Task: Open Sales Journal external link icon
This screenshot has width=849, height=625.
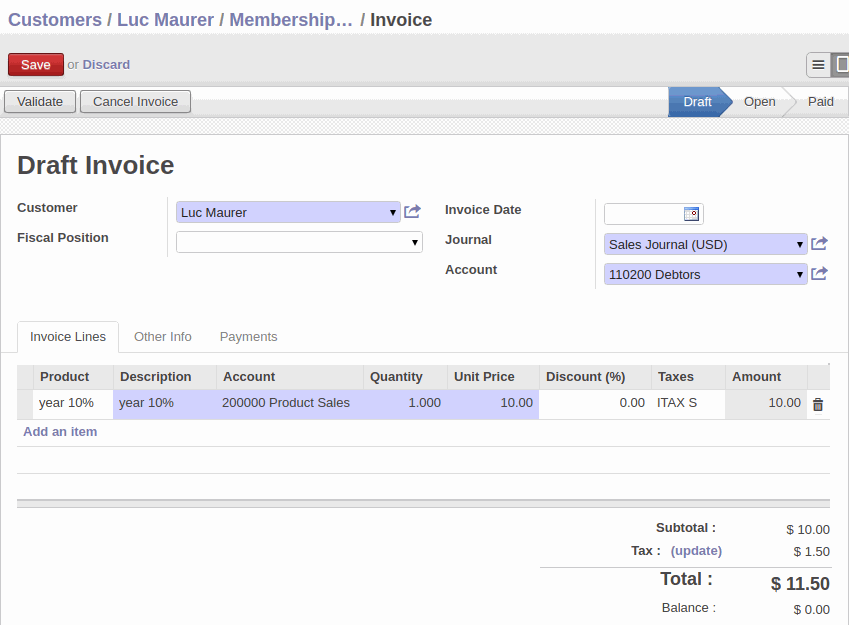Action: click(819, 244)
